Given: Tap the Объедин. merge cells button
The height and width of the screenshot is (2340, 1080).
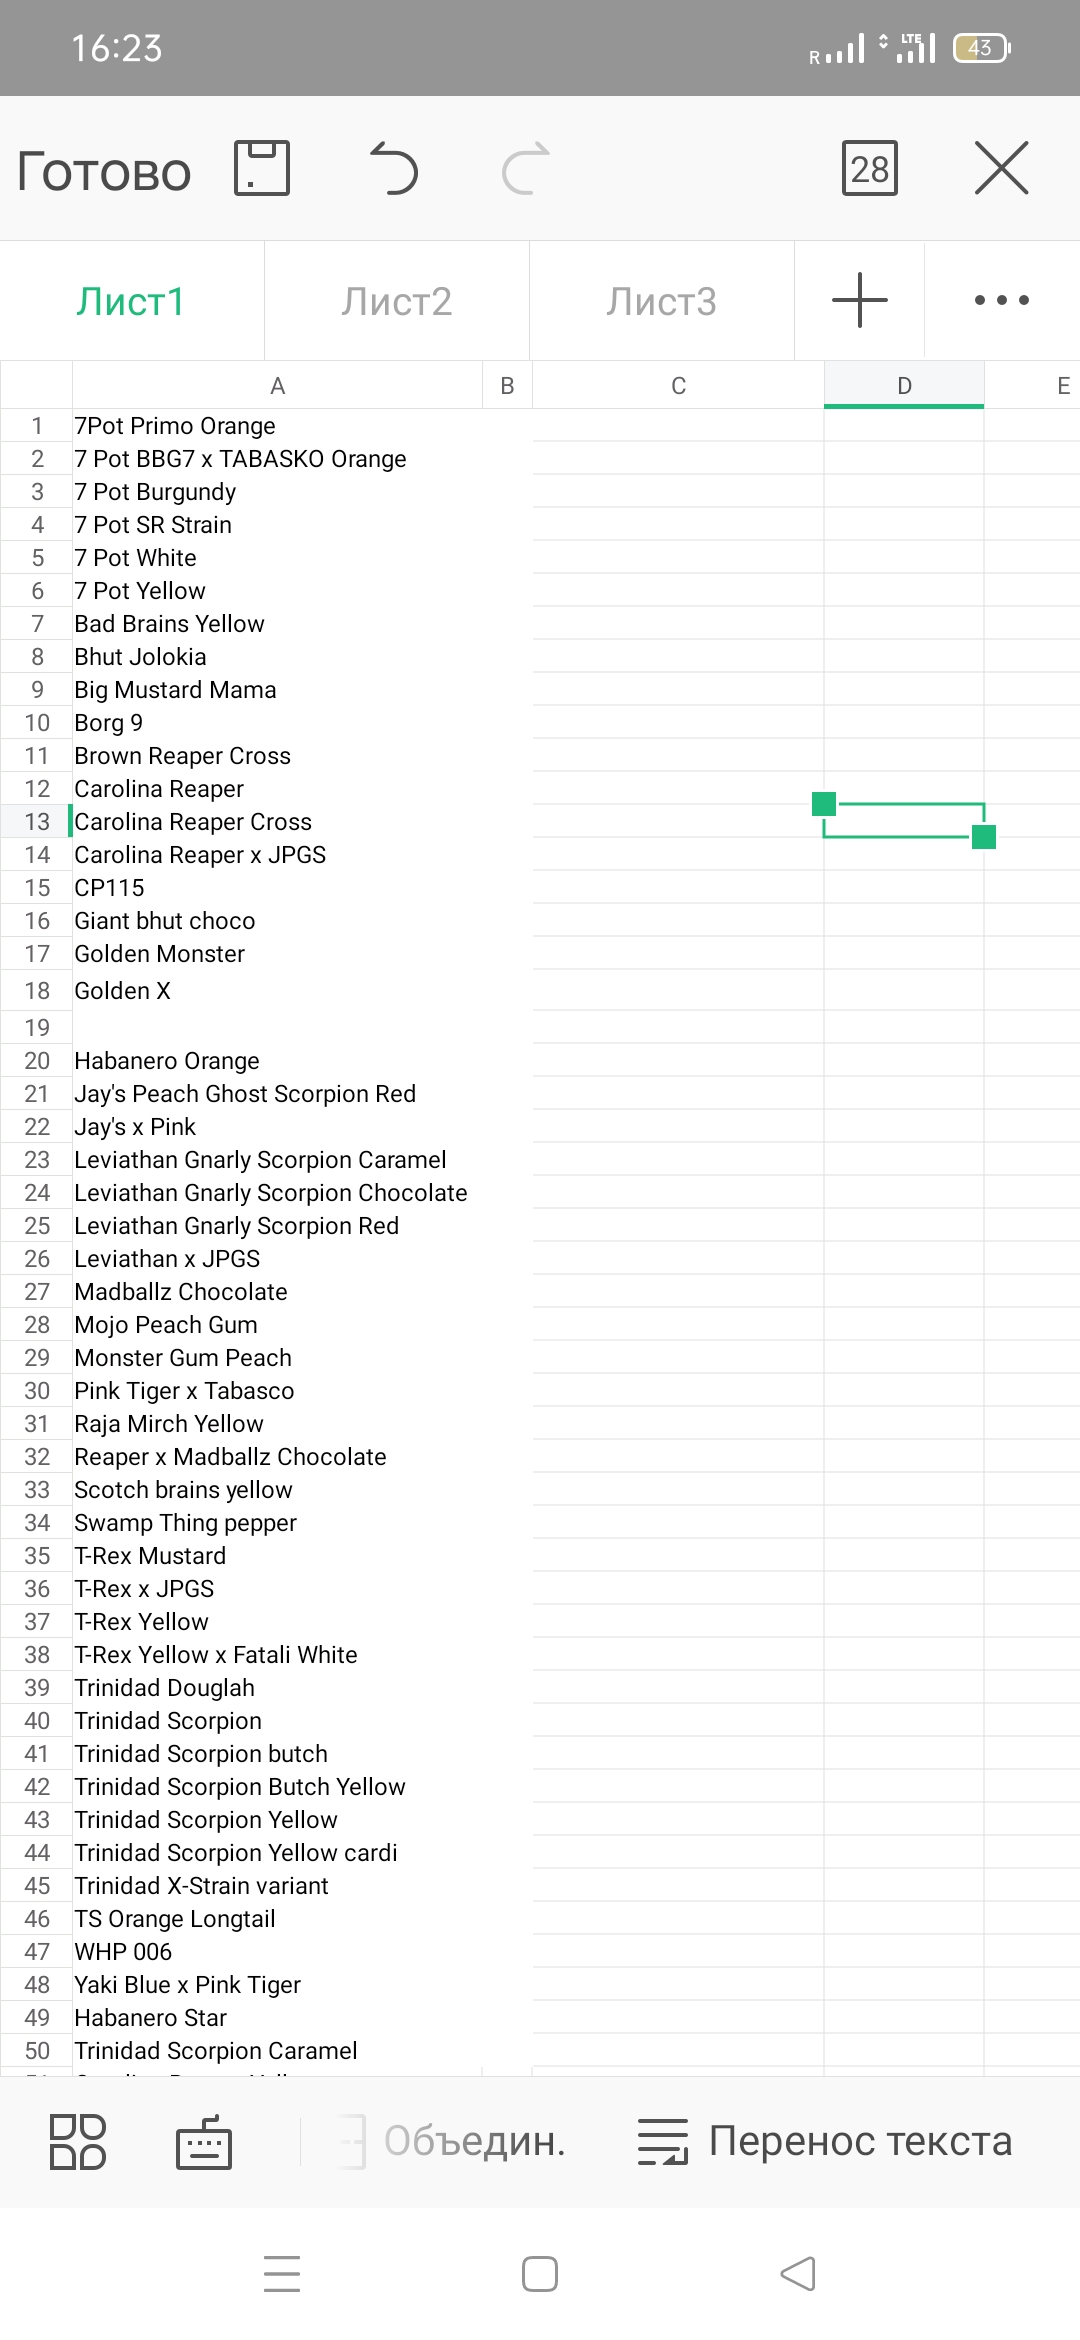Looking at the screenshot, I should 452,2141.
